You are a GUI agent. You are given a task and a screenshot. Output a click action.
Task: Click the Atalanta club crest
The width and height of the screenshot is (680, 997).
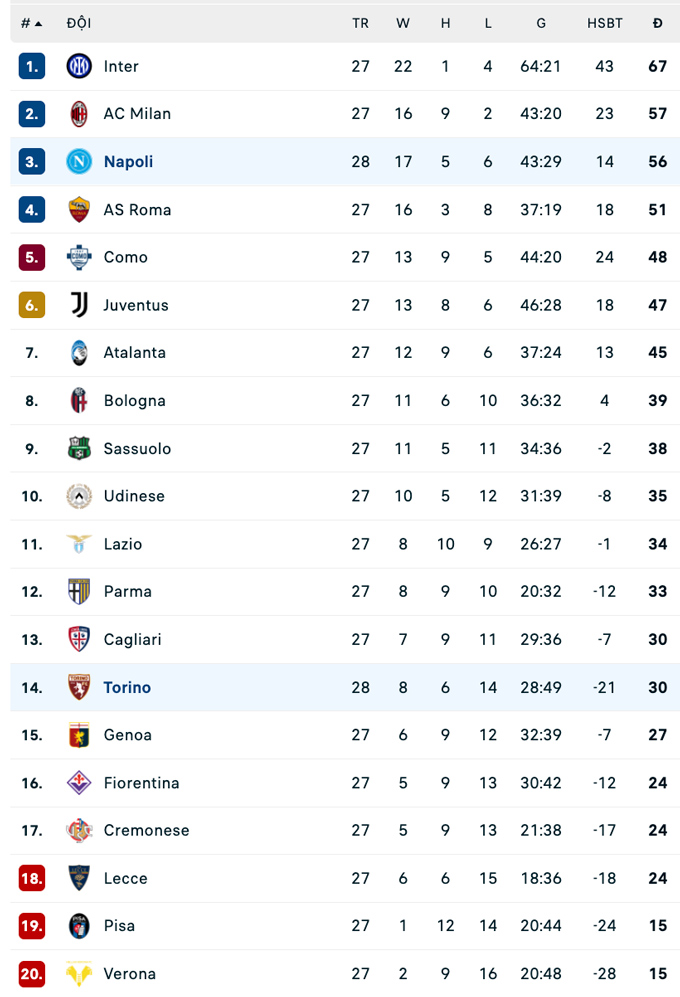(x=79, y=353)
